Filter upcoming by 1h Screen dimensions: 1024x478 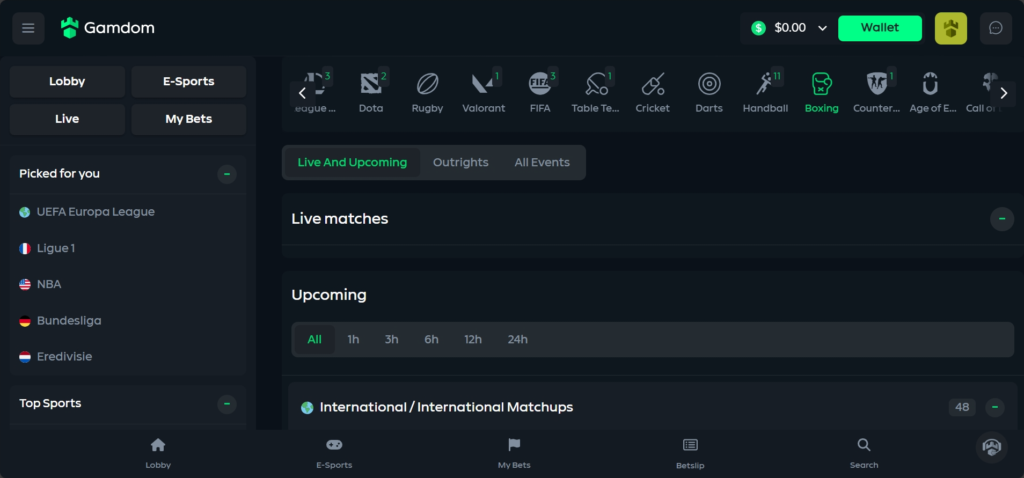pos(353,340)
